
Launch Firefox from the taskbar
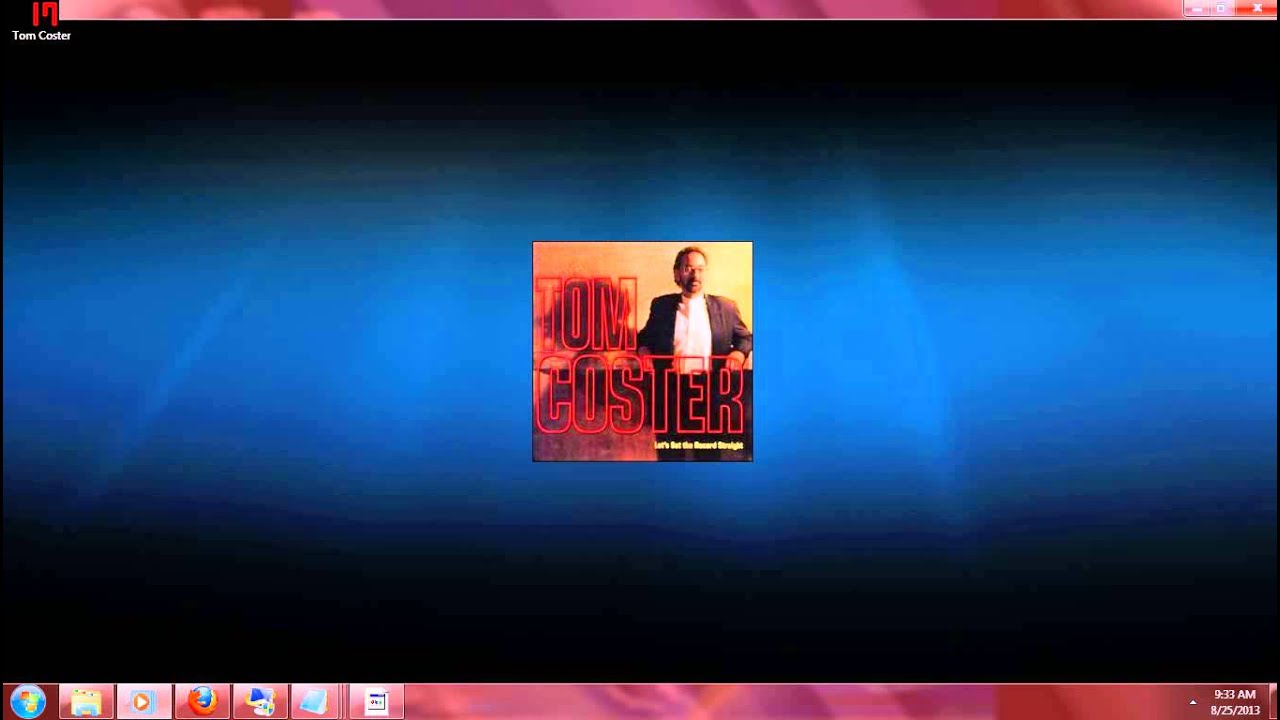pyautogui.click(x=202, y=702)
